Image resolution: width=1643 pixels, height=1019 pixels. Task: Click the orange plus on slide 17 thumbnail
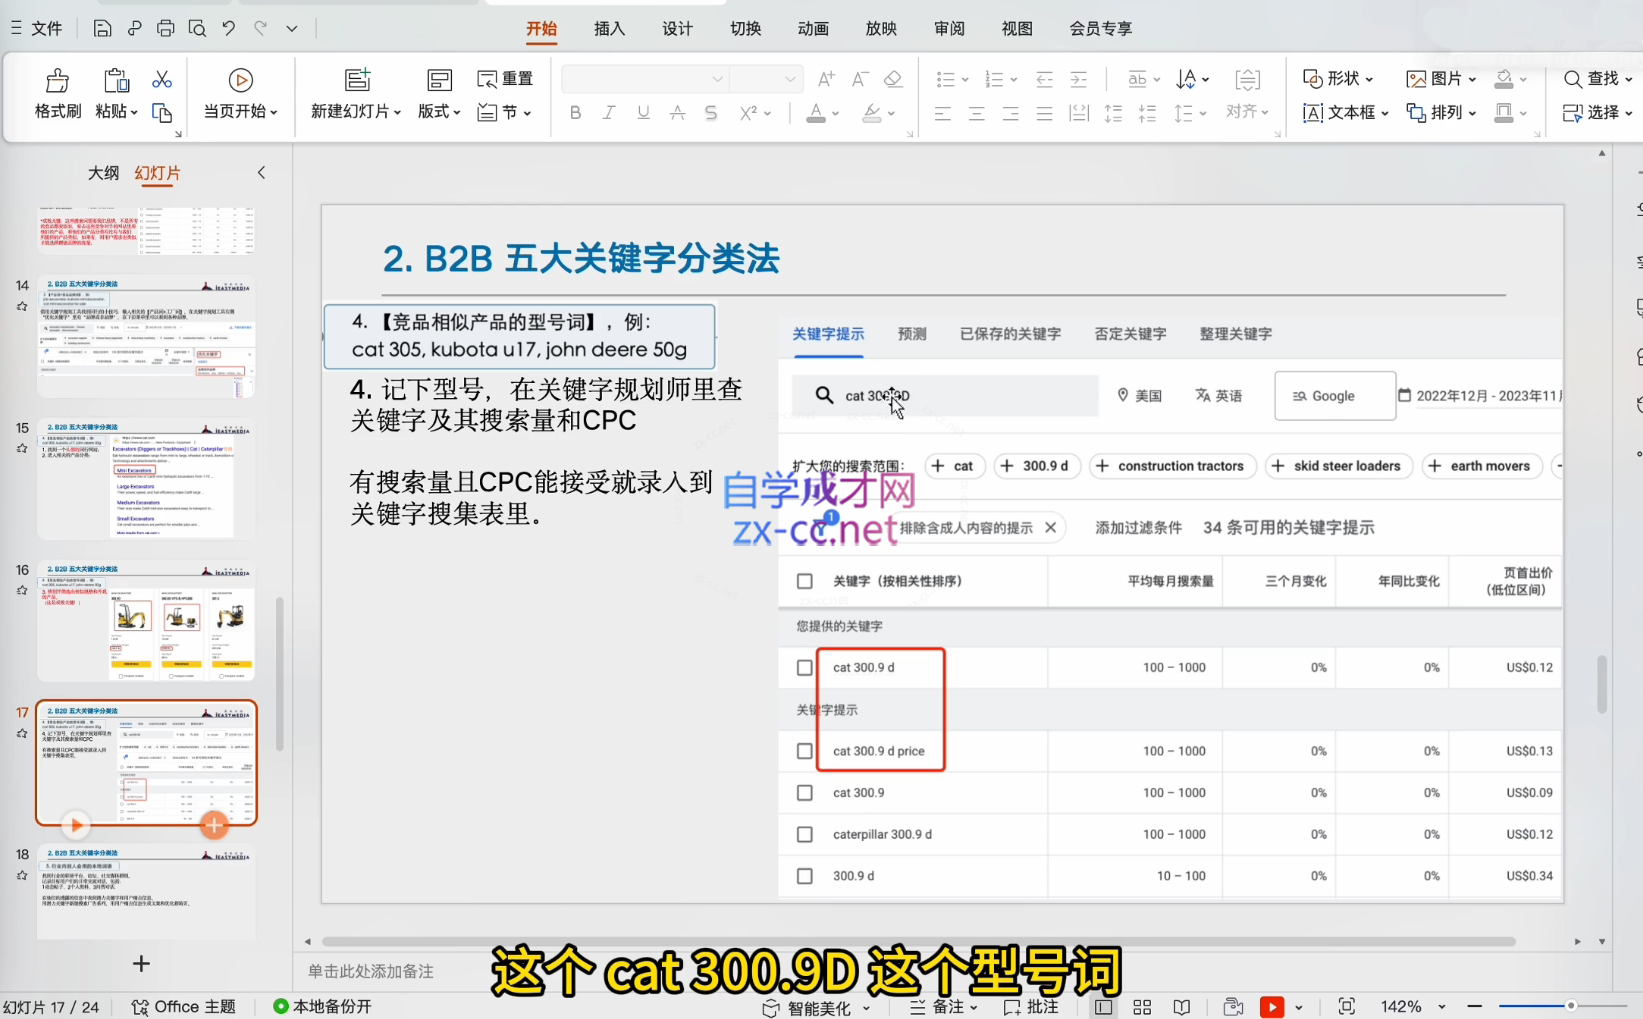pos(214,825)
